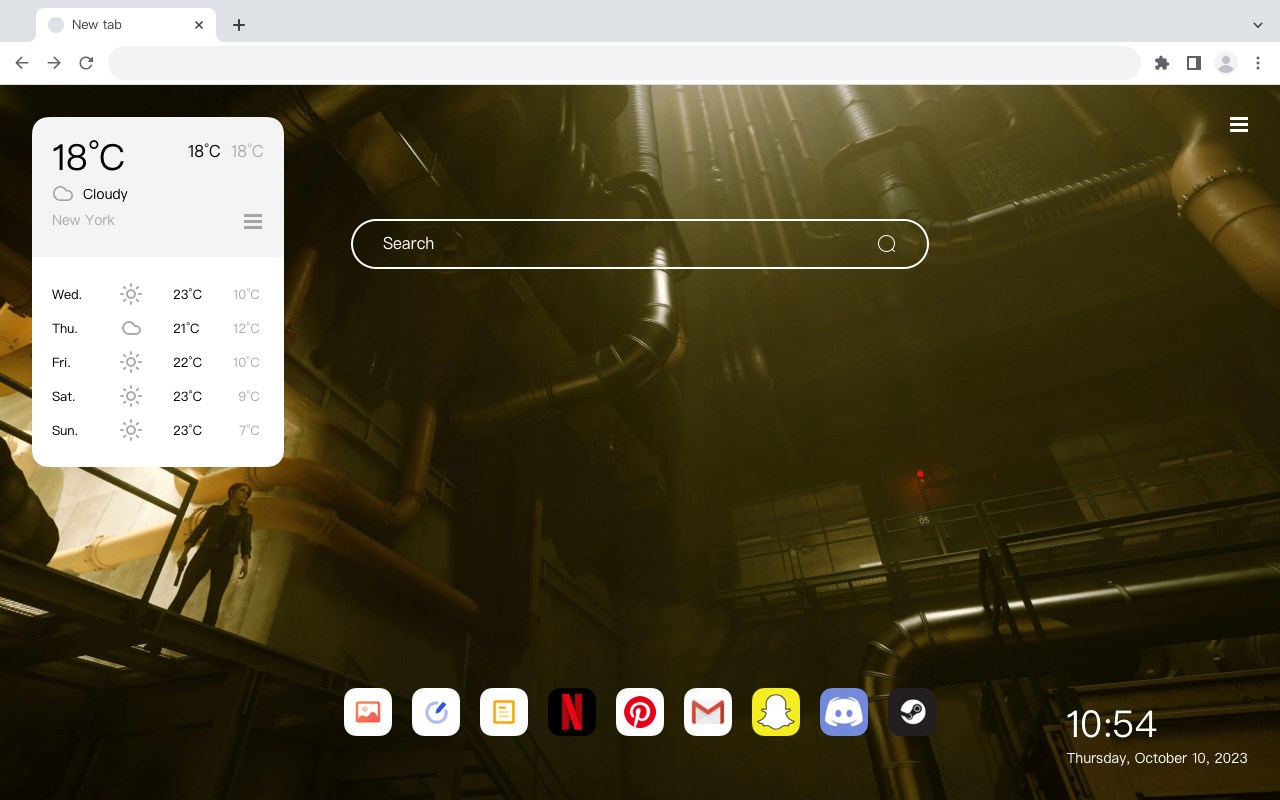The height and width of the screenshot is (800, 1280).
Task: Open the Chrome profile avatar
Action: tap(1226, 63)
